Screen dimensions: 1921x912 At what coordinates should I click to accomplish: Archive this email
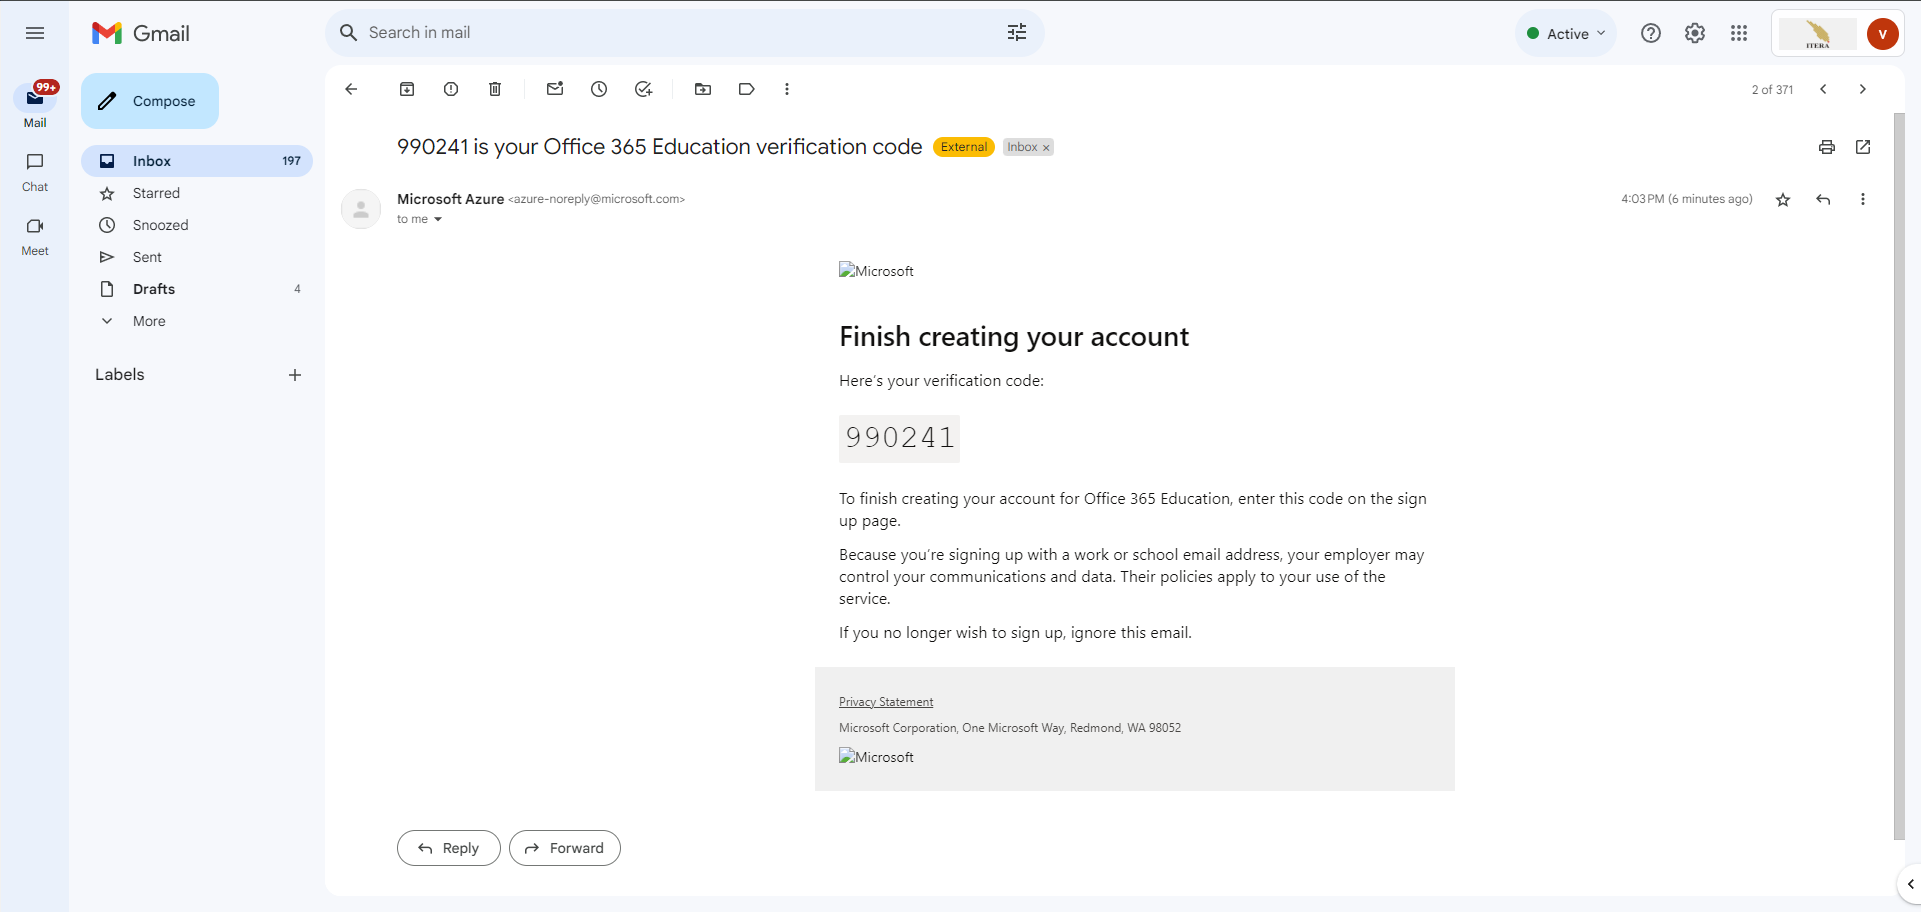click(x=407, y=89)
